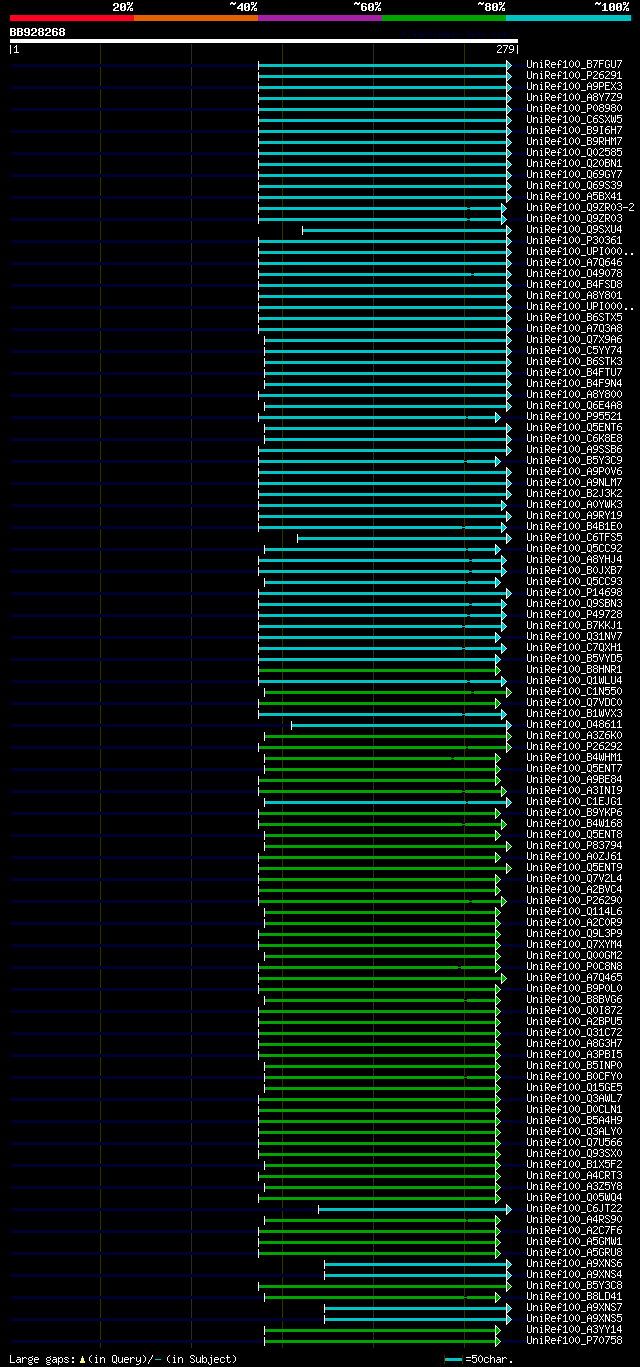Screen dimensions: 640x1367
Task: Select the UniRef100_A7Q465 label
Action: coord(574,977)
